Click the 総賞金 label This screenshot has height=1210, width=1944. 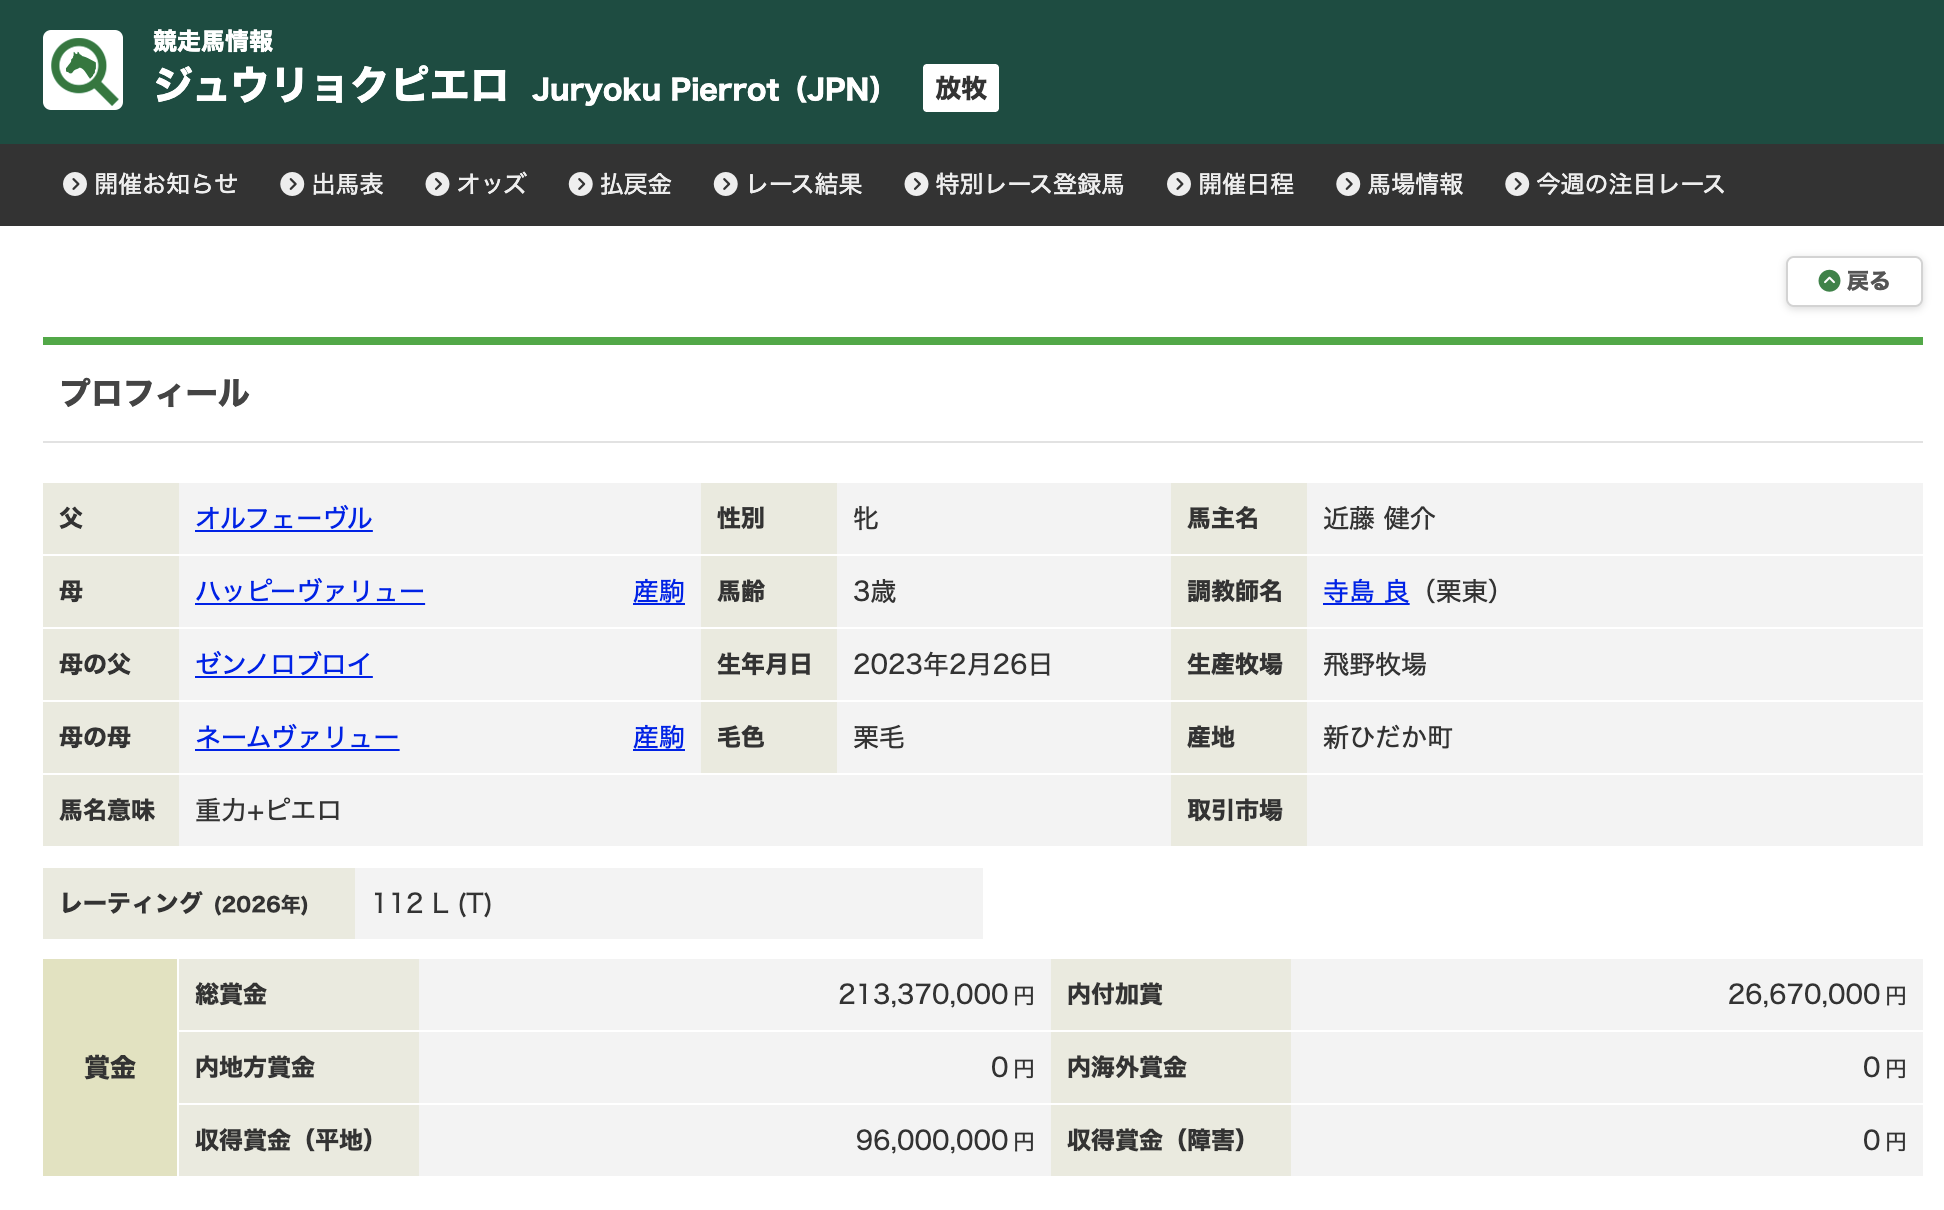pos(231,994)
